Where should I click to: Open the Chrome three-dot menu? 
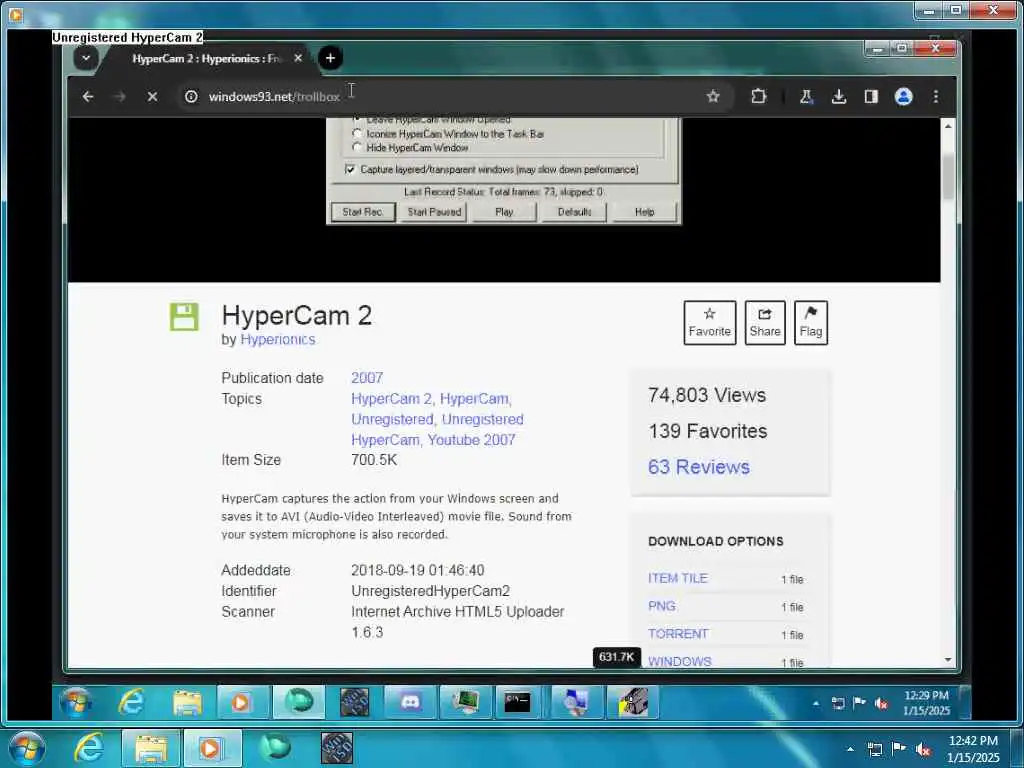tap(935, 97)
